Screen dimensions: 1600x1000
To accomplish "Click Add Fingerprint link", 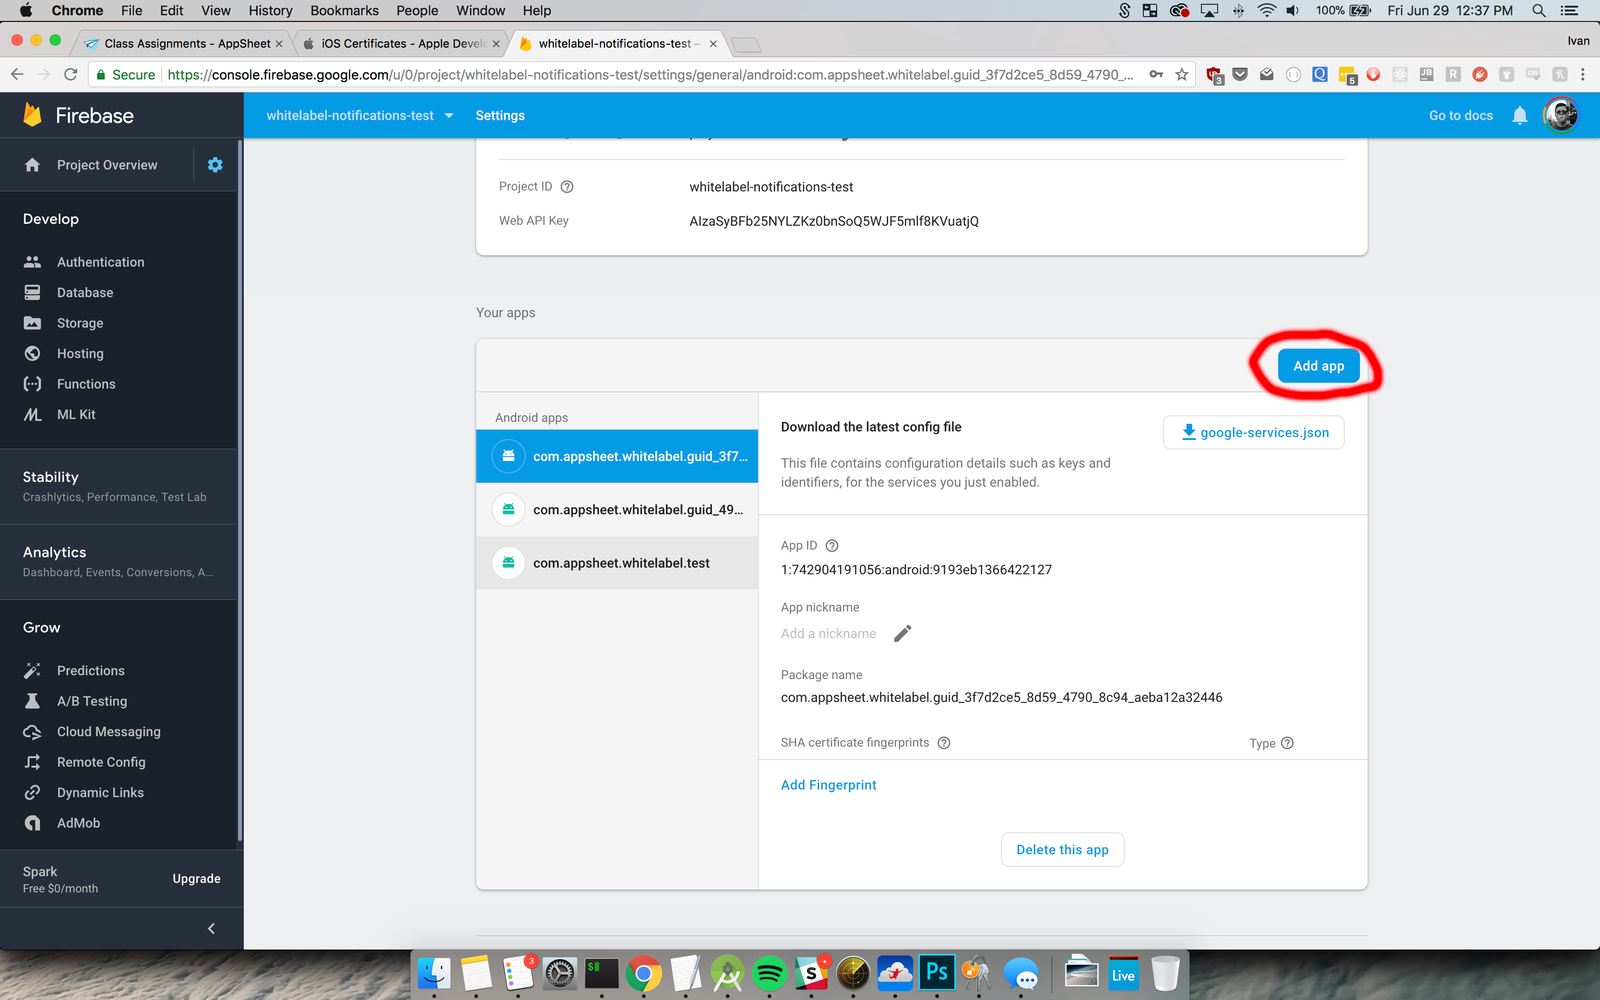I will pos(828,785).
